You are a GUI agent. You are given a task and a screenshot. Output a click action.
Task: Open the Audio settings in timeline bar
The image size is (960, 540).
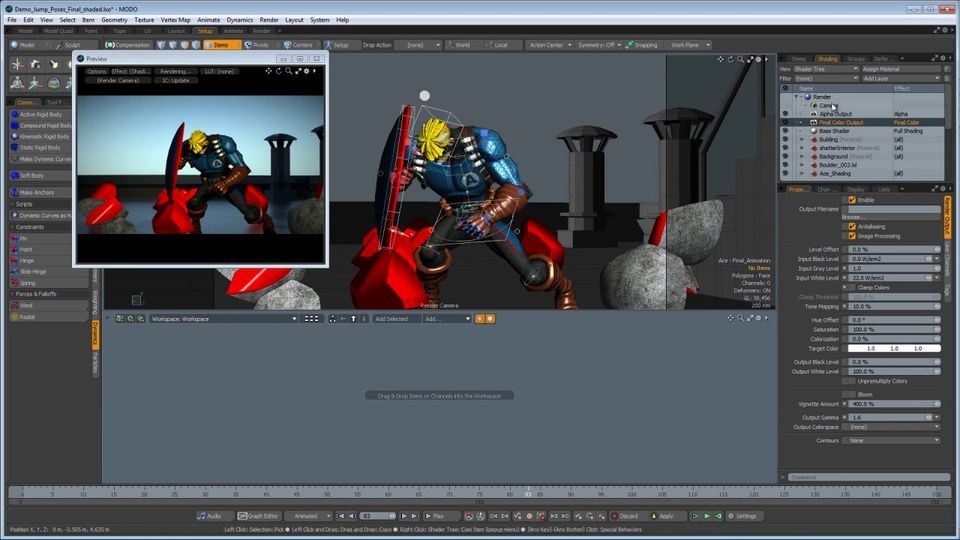(x=210, y=516)
